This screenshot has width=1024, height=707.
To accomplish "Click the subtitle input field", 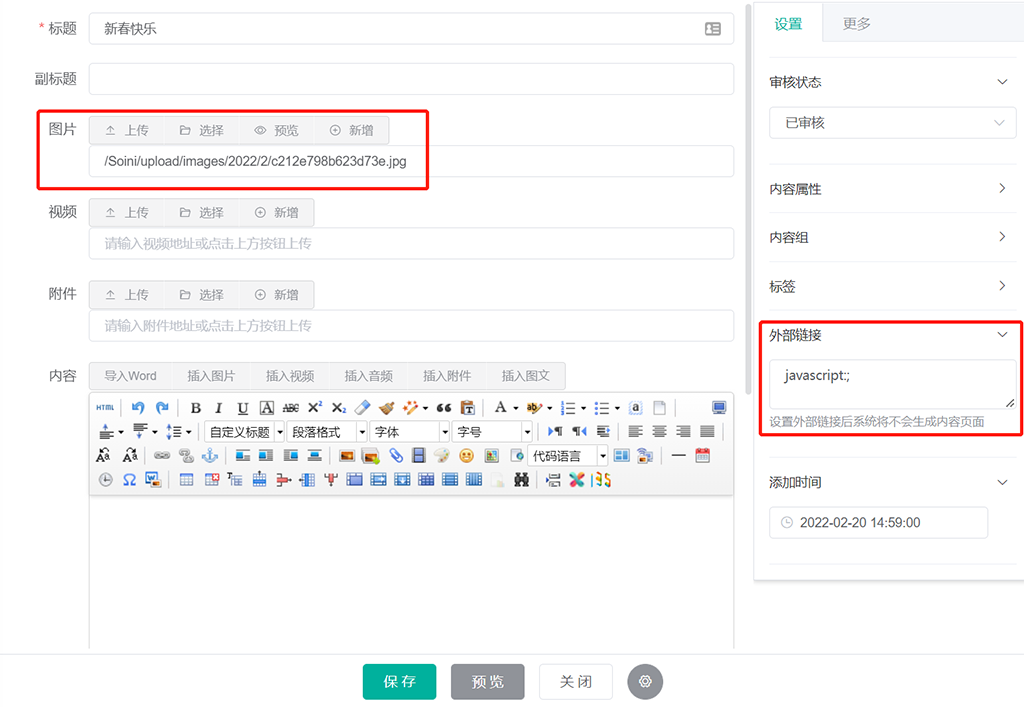I will pyautogui.click(x=411, y=79).
